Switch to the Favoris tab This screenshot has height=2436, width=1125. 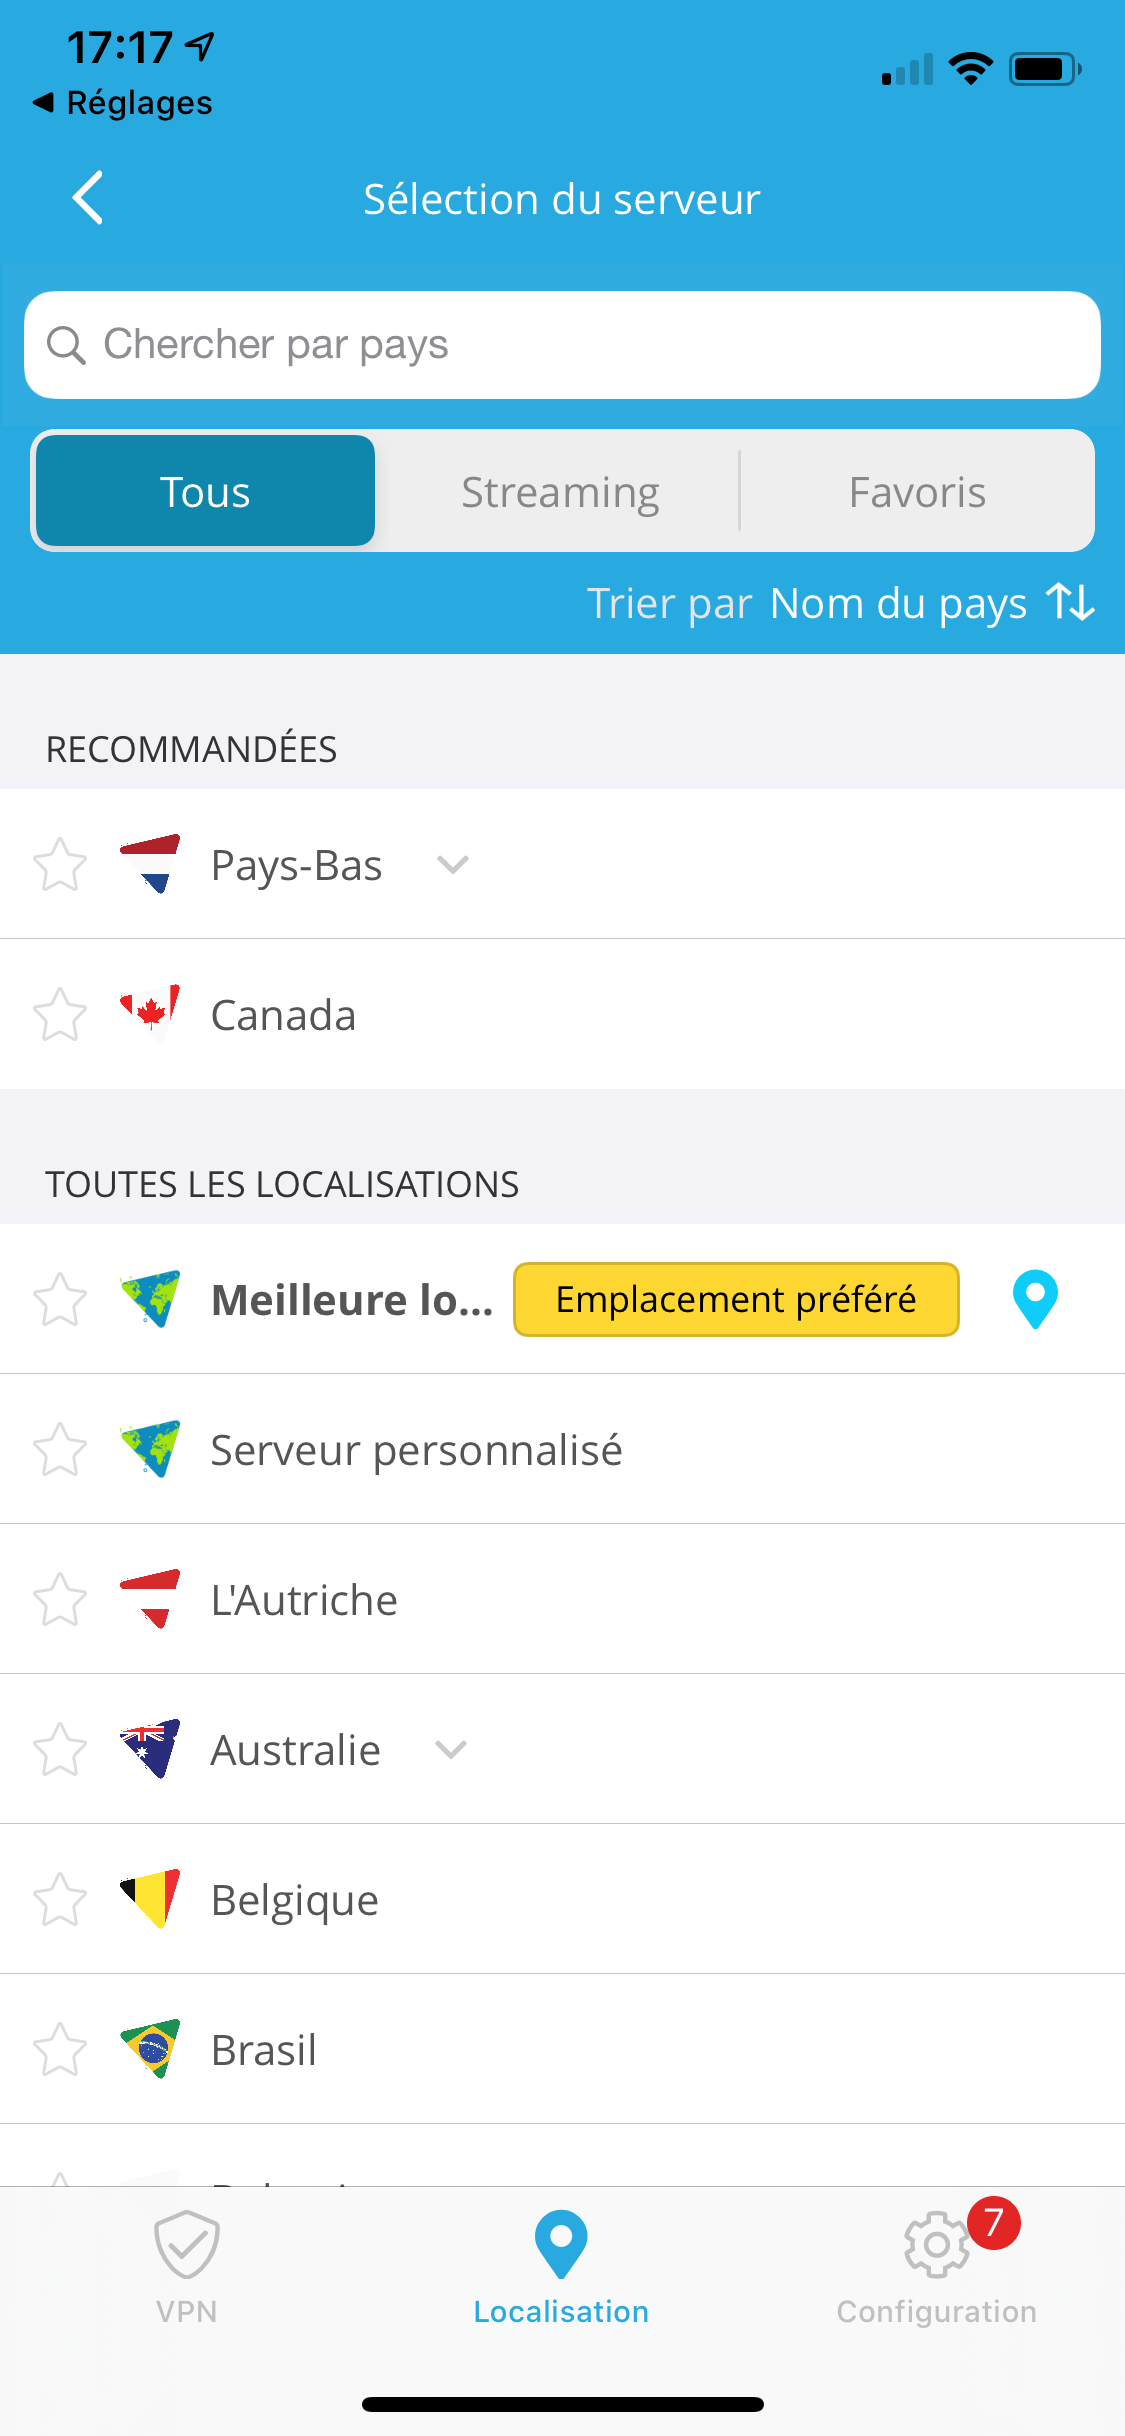point(917,491)
